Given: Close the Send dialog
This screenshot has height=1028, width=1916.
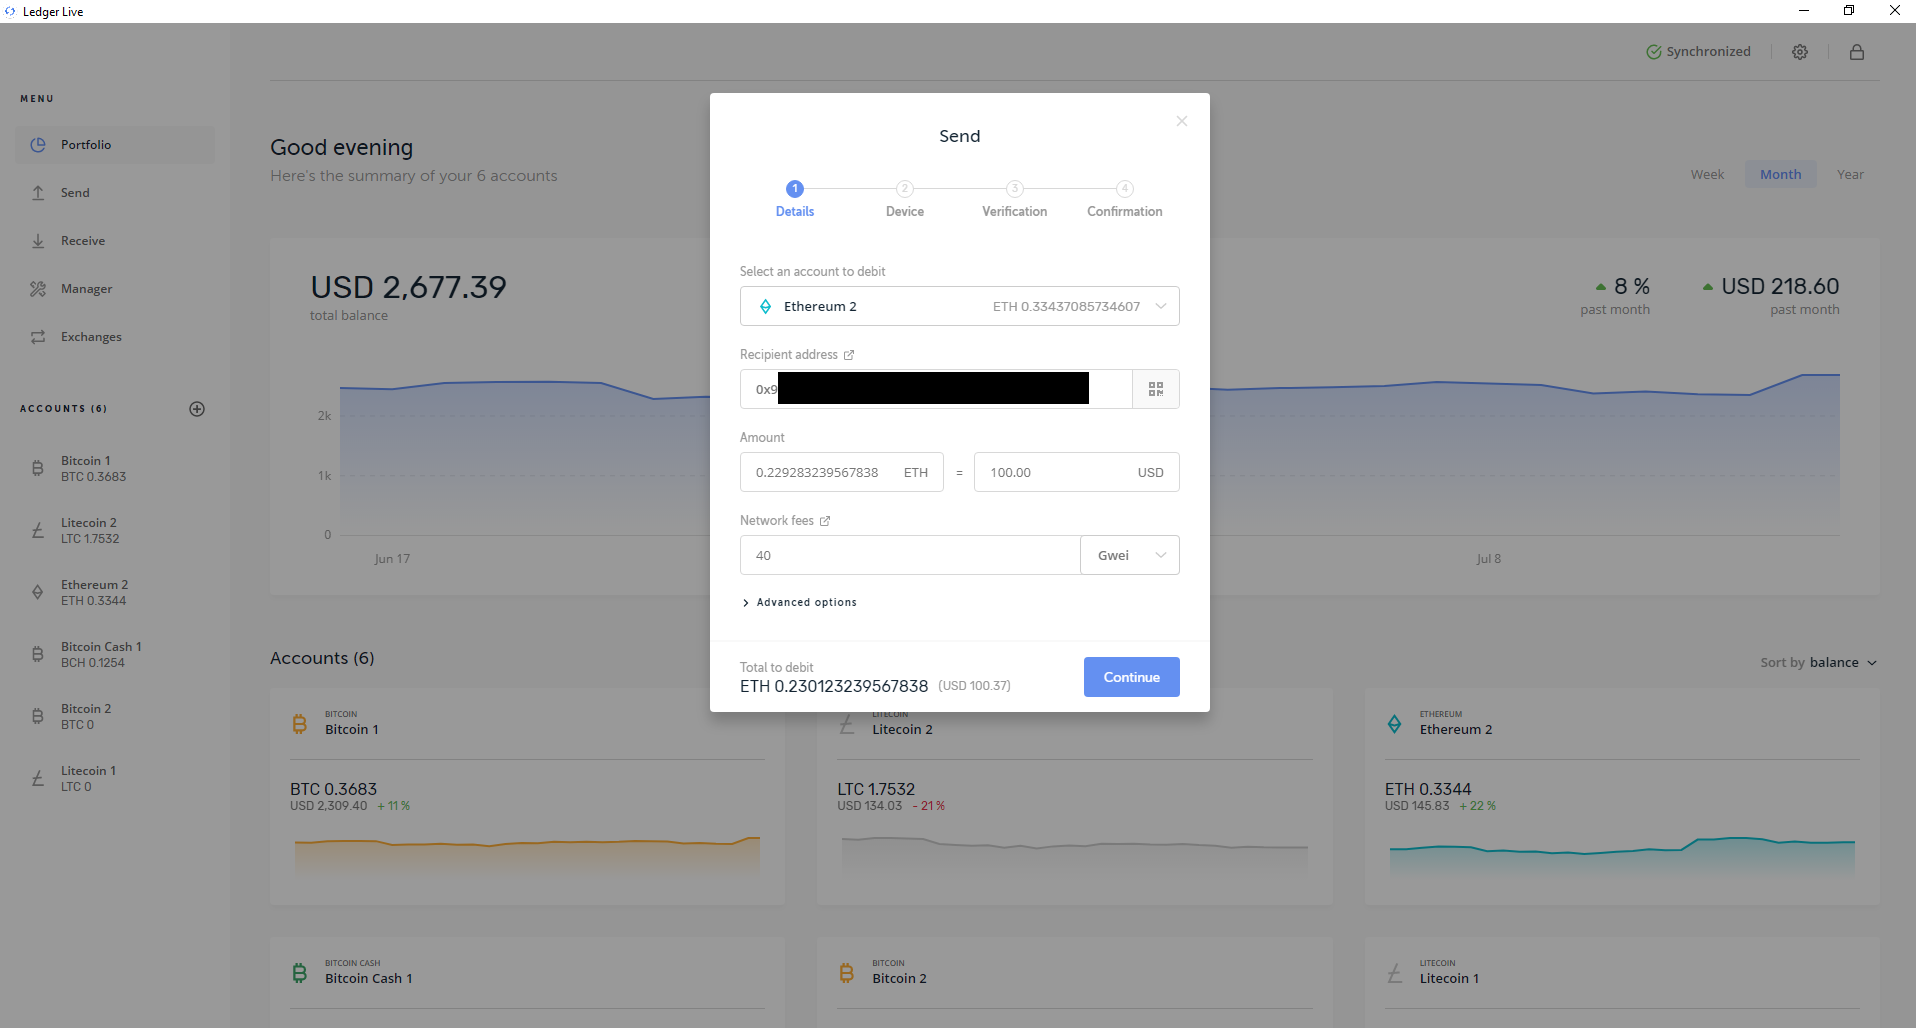Looking at the screenshot, I should [1182, 121].
